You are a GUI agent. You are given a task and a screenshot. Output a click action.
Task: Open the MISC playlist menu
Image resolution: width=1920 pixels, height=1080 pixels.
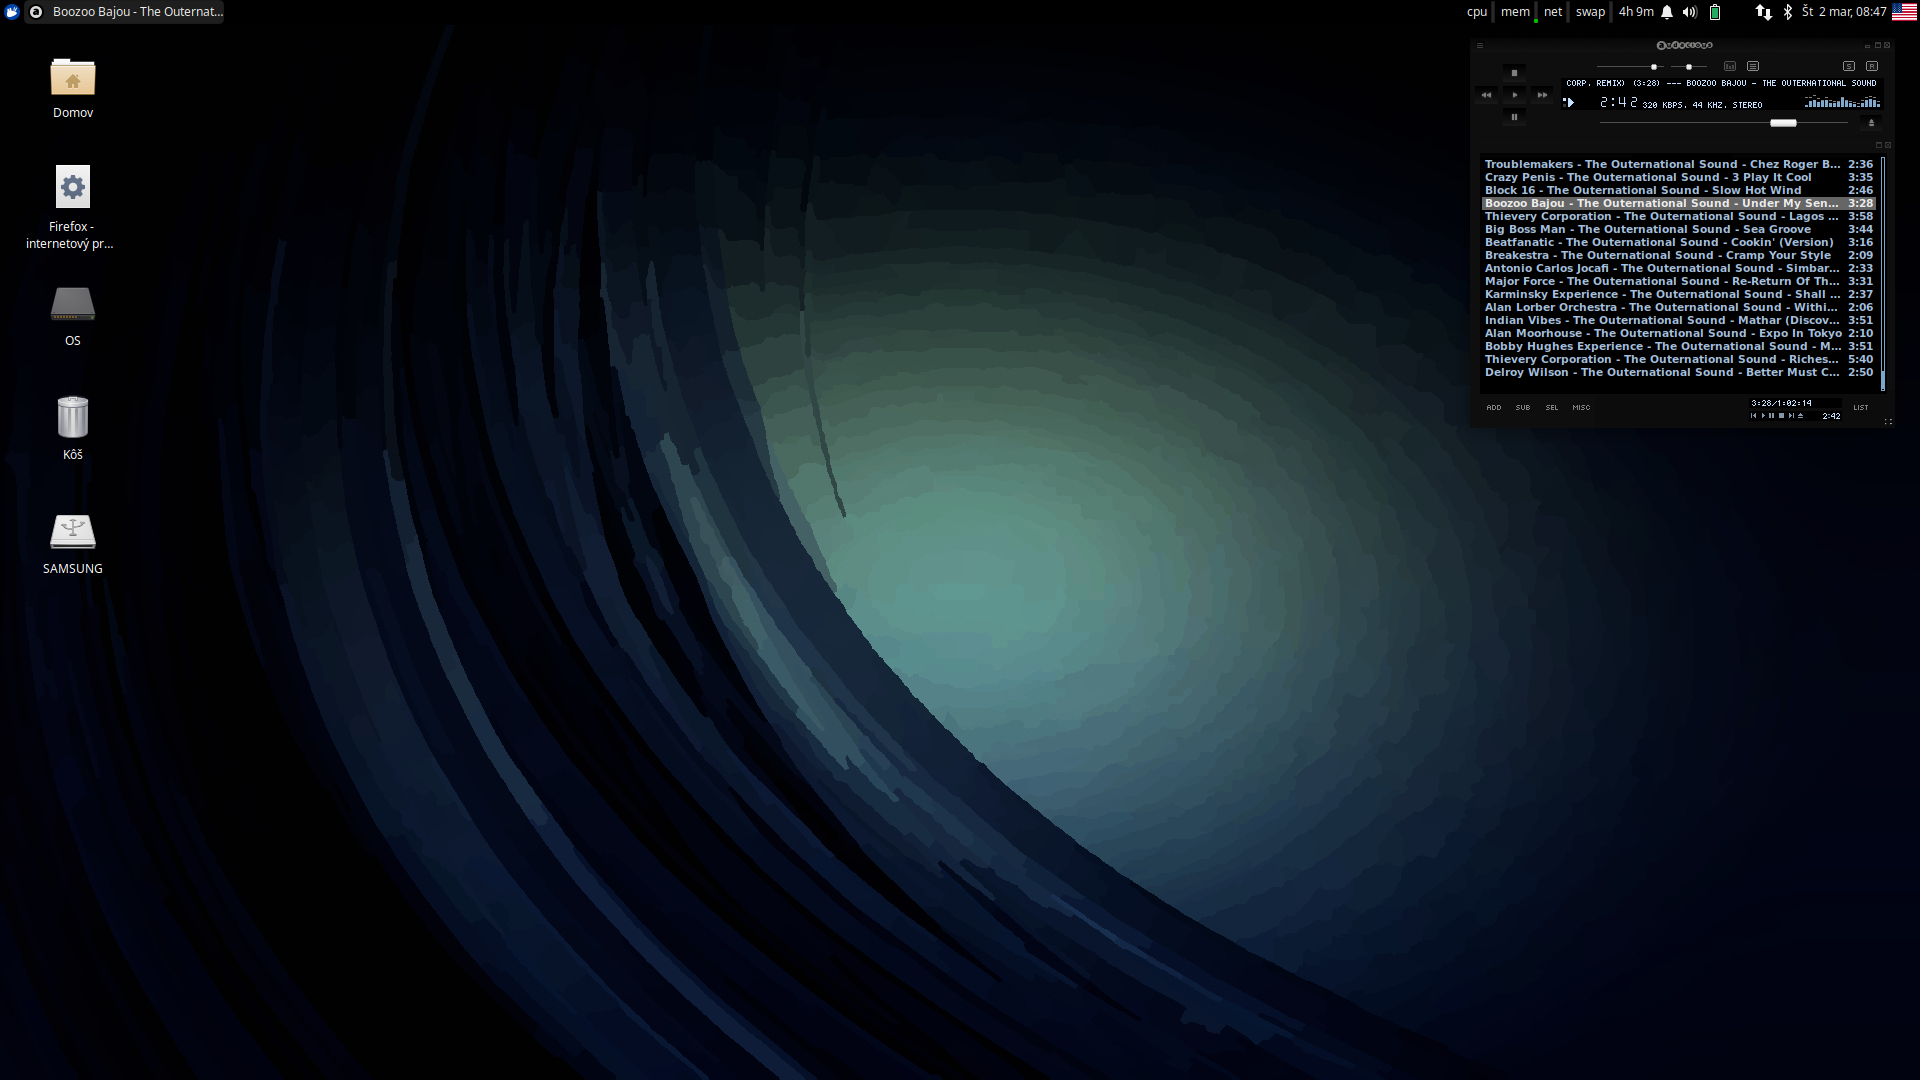click(x=1581, y=407)
